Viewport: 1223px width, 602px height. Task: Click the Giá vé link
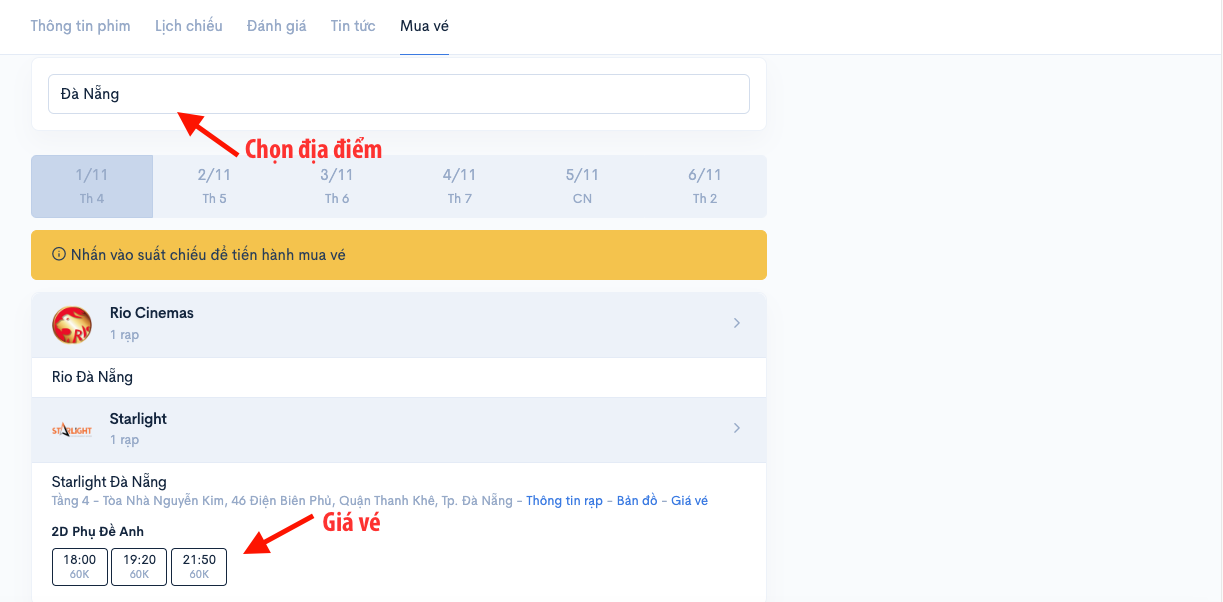[x=689, y=501]
